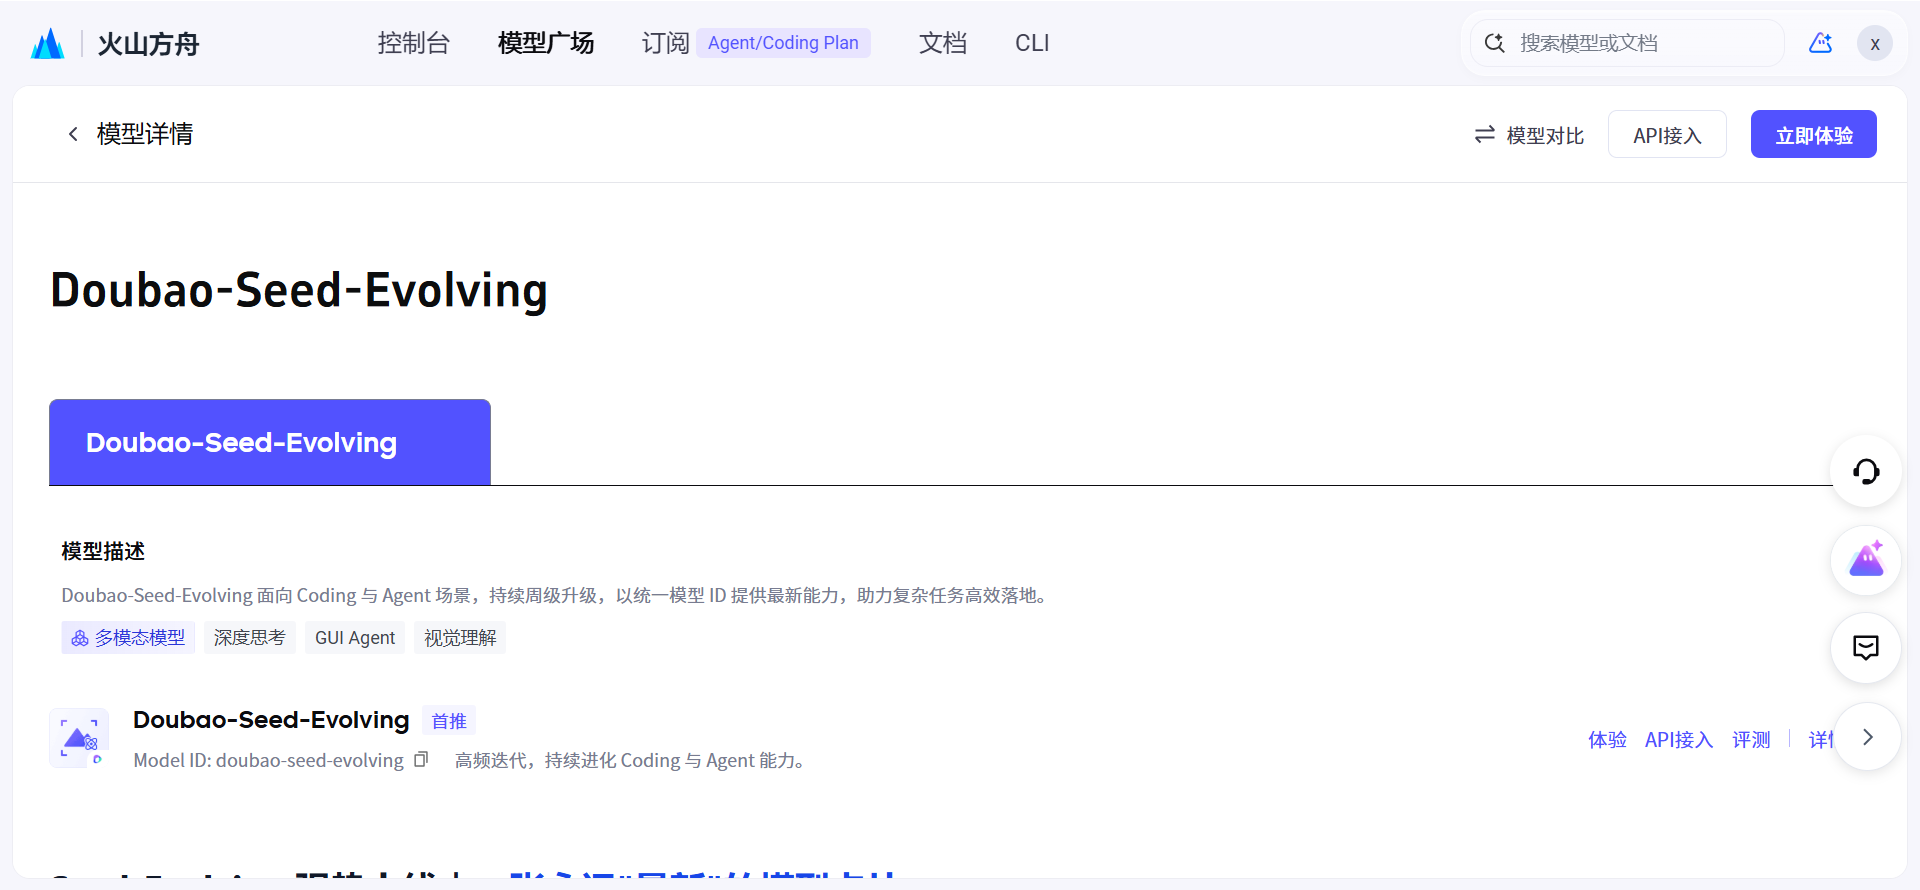Open the feedback message floating button
Viewport: 1920px width, 890px height.
1866,648
